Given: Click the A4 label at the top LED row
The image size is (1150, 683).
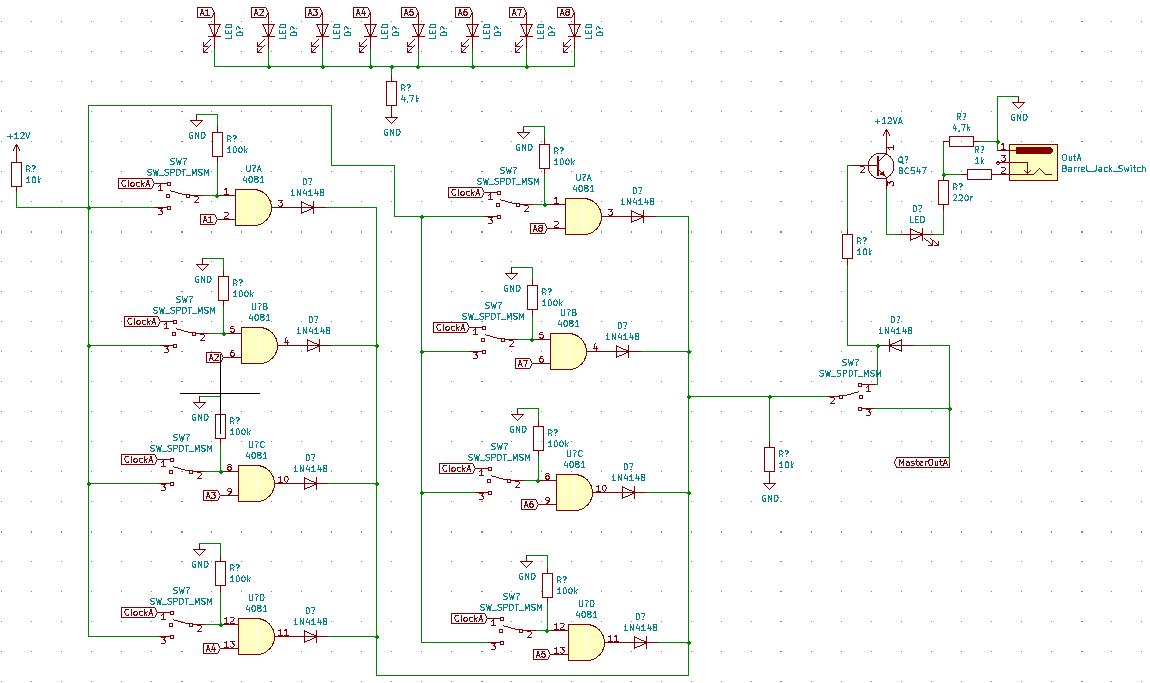Looking at the screenshot, I should (x=362, y=12).
